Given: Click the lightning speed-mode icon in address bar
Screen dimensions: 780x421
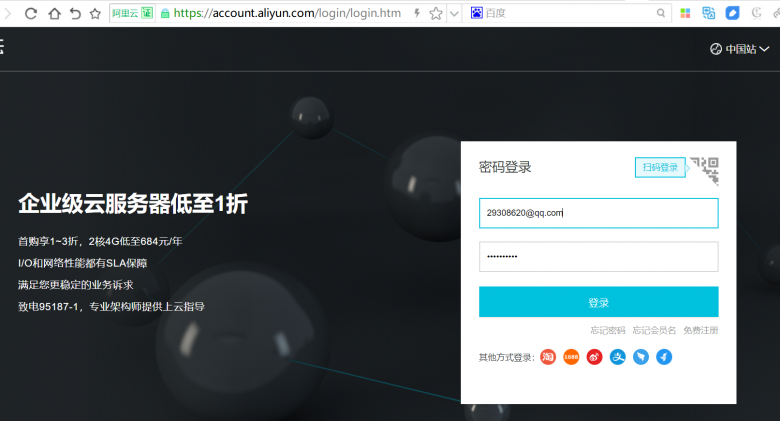Looking at the screenshot, I should click(x=417, y=13).
